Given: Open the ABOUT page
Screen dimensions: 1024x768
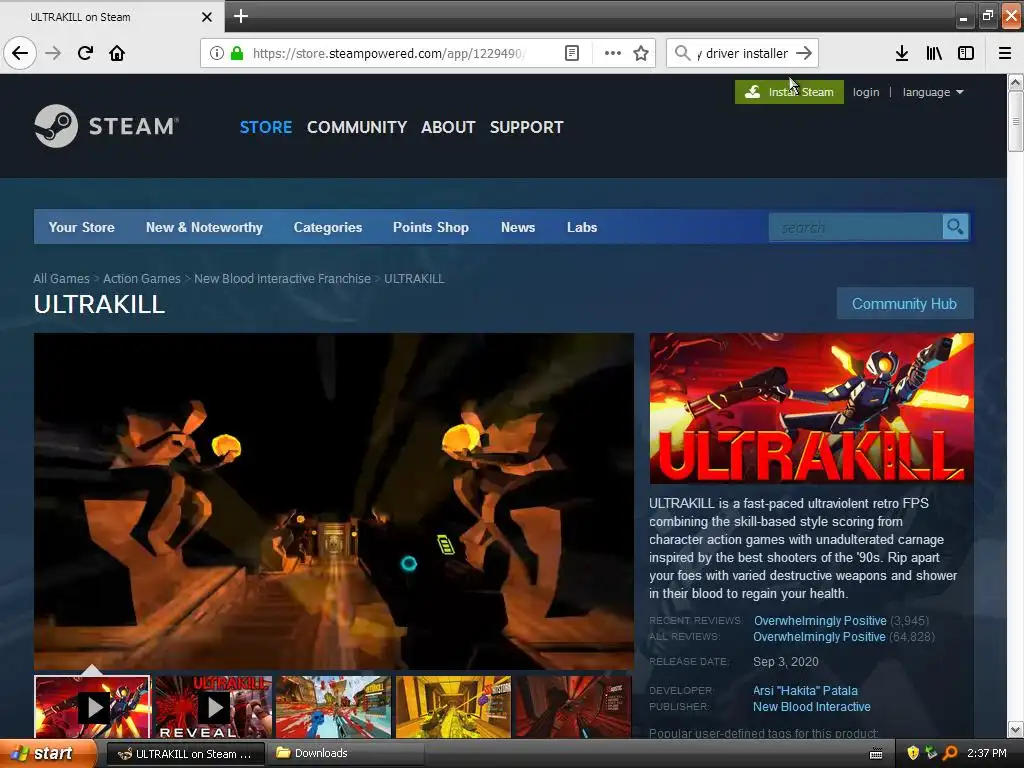Looking at the screenshot, I should coord(448,127).
